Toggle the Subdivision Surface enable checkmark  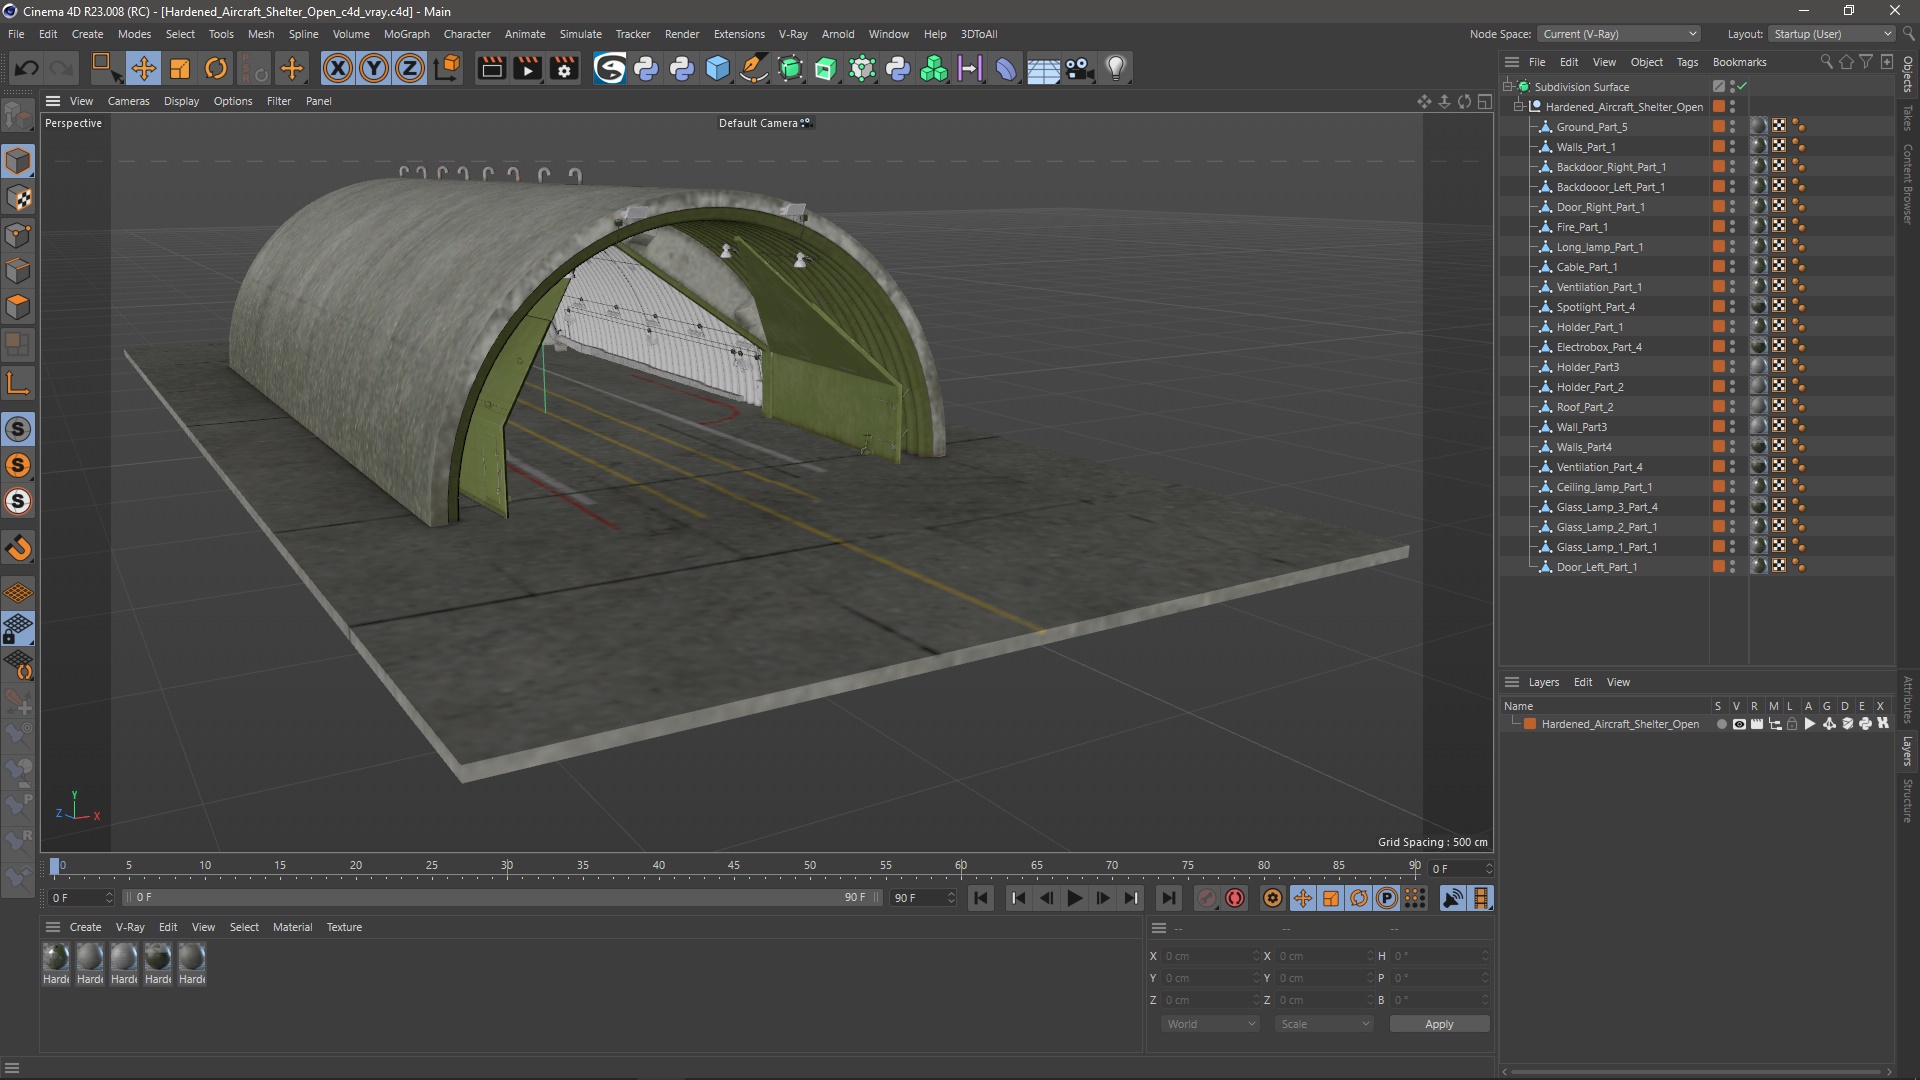(1742, 87)
